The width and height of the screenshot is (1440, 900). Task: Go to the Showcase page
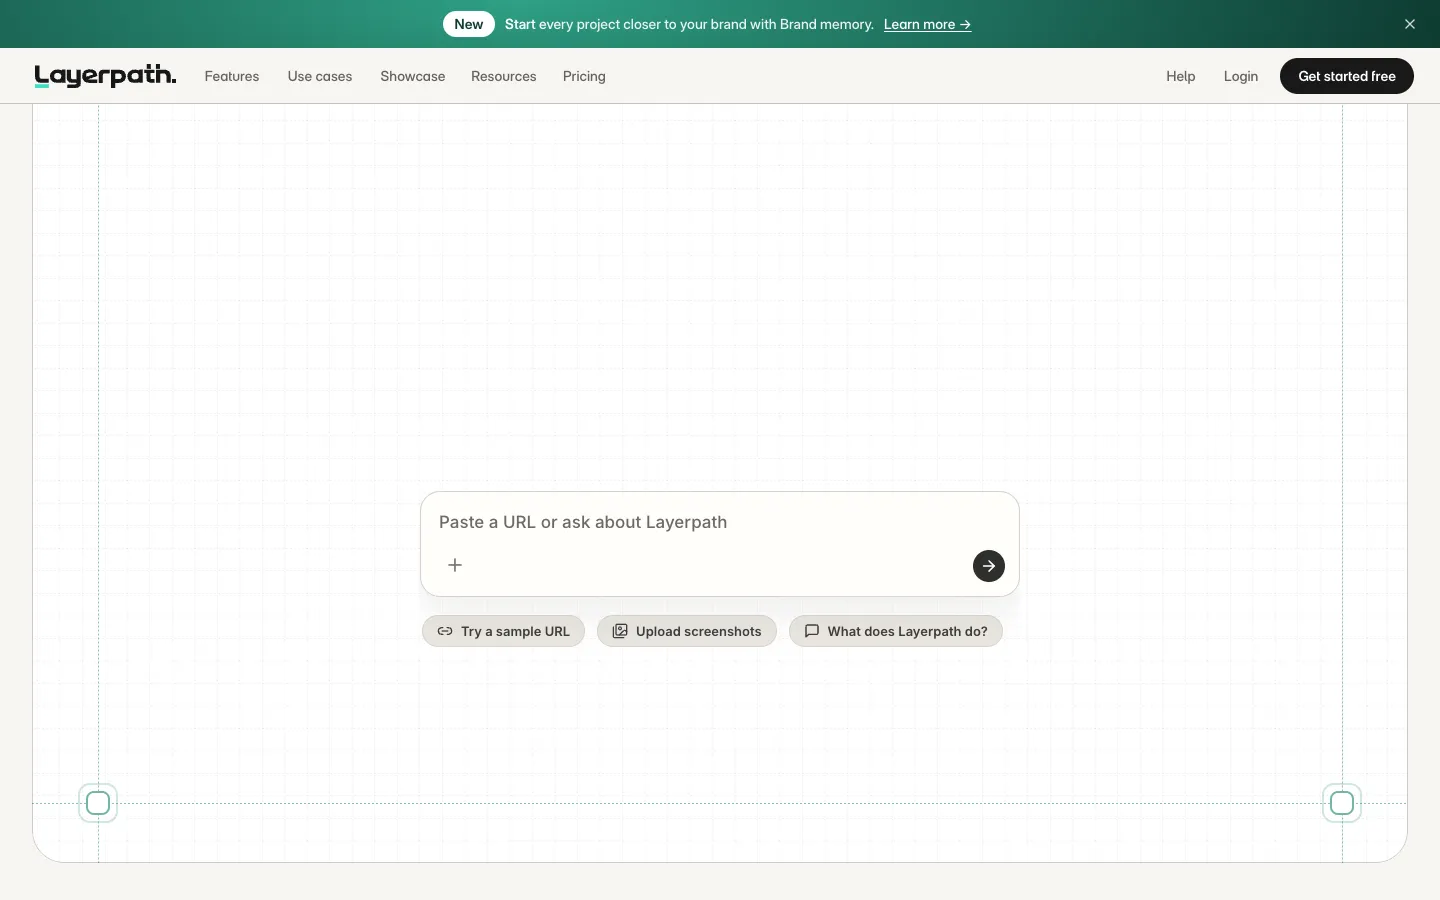(413, 76)
